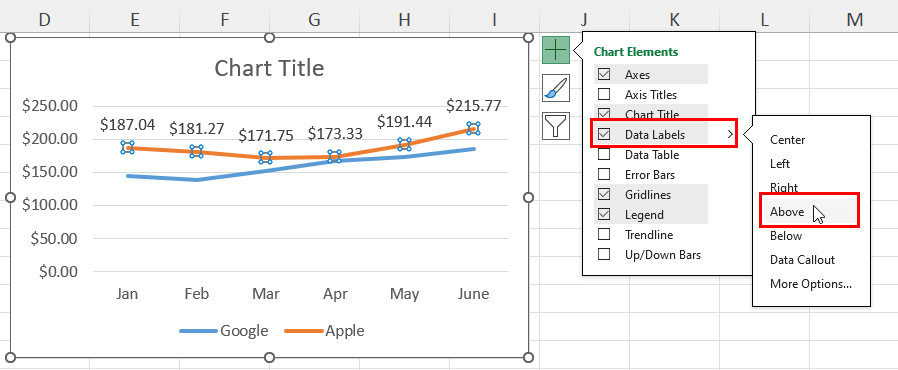The height and width of the screenshot is (370, 898).
Task: Toggle the Gridlines checkbox
Action: coord(604,195)
